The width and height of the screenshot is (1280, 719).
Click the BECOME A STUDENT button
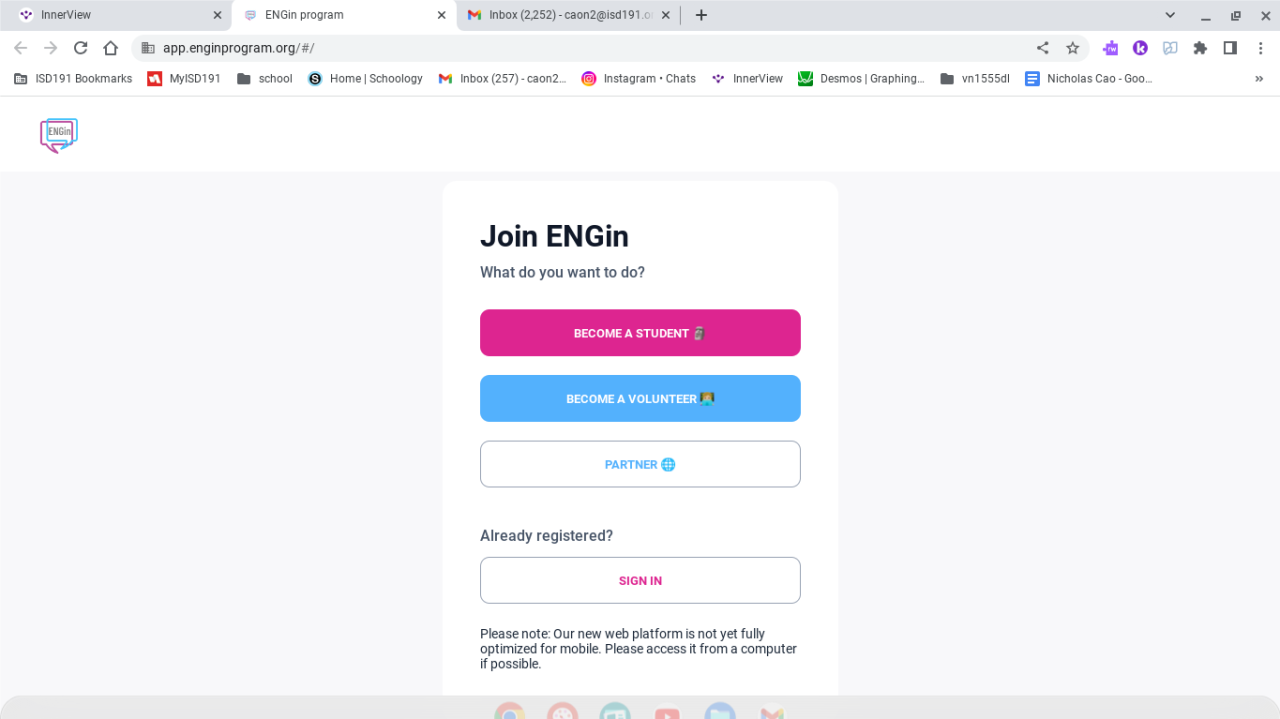point(640,333)
